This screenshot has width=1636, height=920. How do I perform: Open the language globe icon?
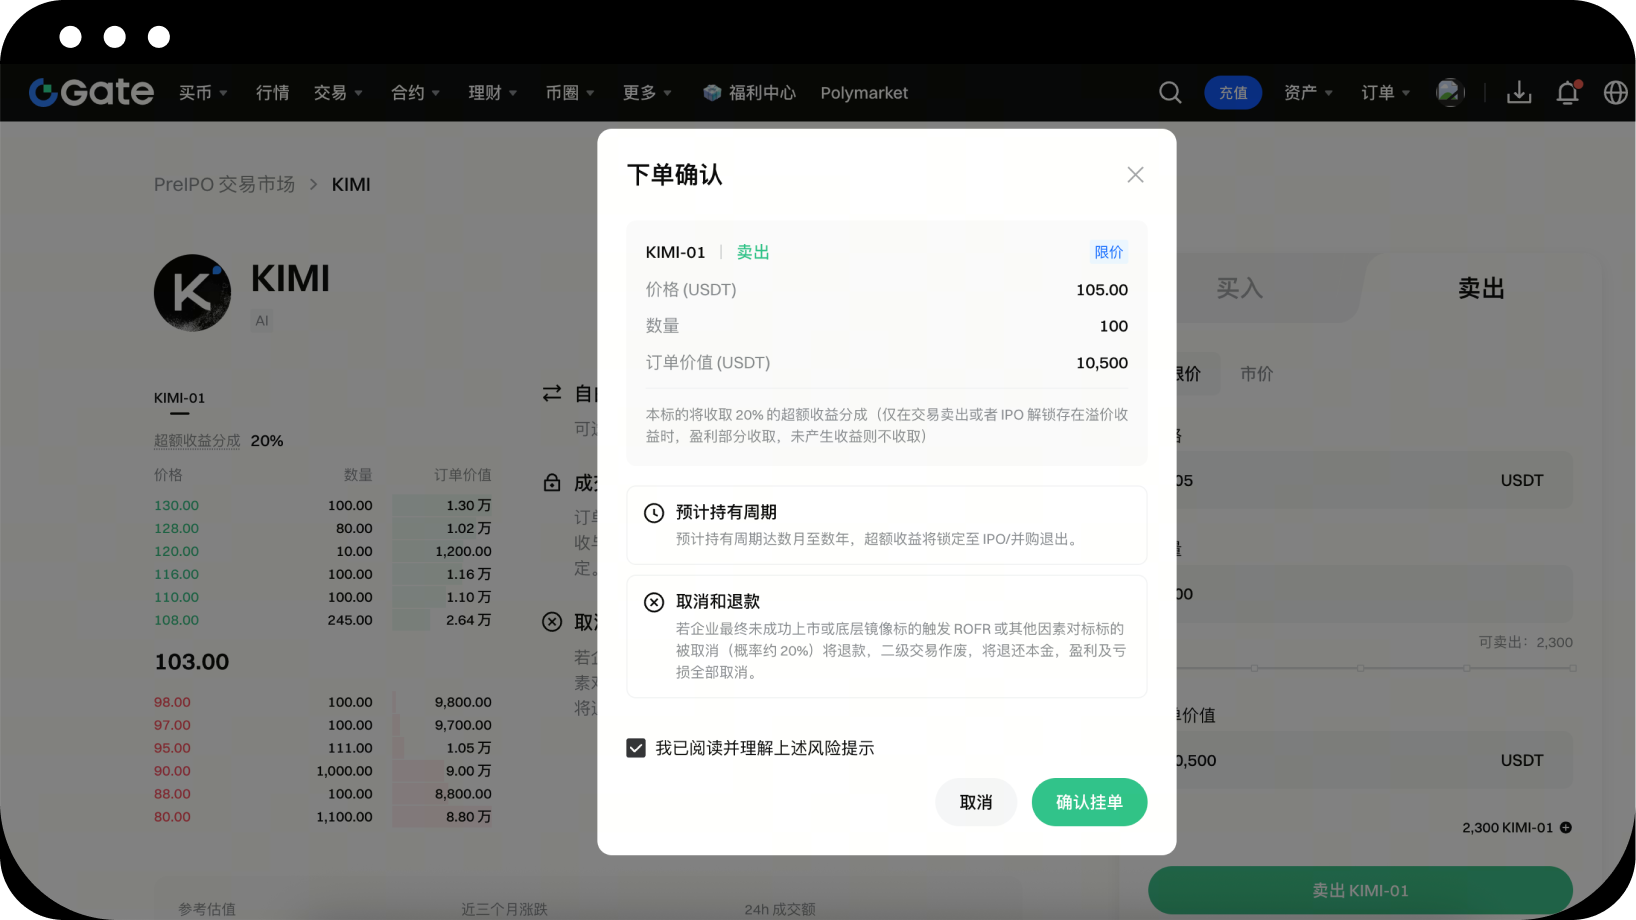[1616, 92]
